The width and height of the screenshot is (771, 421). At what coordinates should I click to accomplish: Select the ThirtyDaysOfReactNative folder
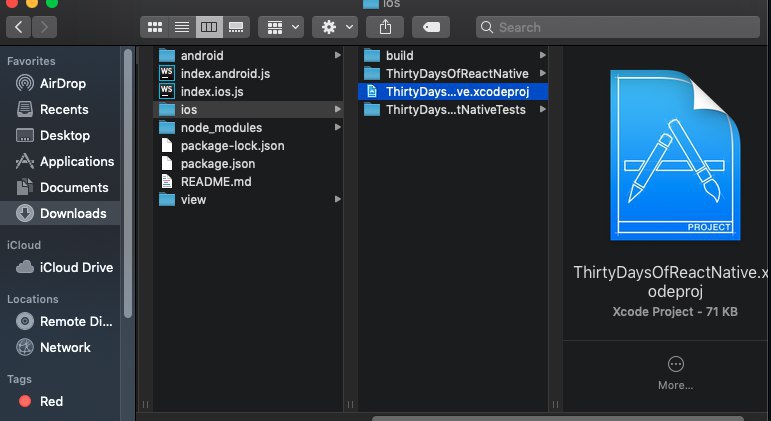453,74
